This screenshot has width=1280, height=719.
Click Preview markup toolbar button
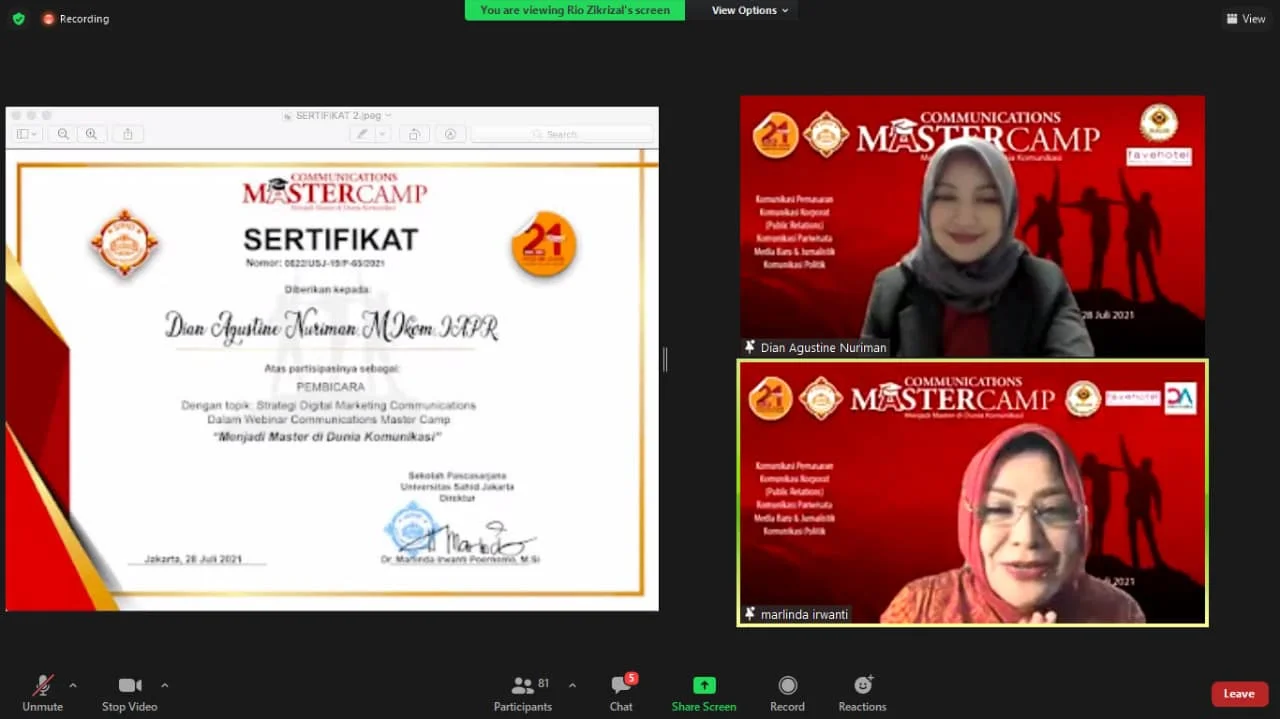pos(450,134)
